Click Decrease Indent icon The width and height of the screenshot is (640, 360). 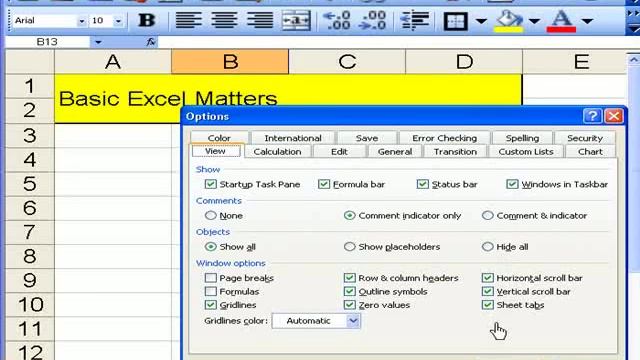coord(415,20)
